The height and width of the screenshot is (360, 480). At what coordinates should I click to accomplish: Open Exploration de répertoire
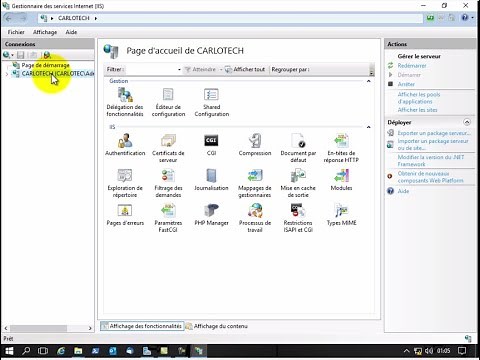(x=125, y=183)
